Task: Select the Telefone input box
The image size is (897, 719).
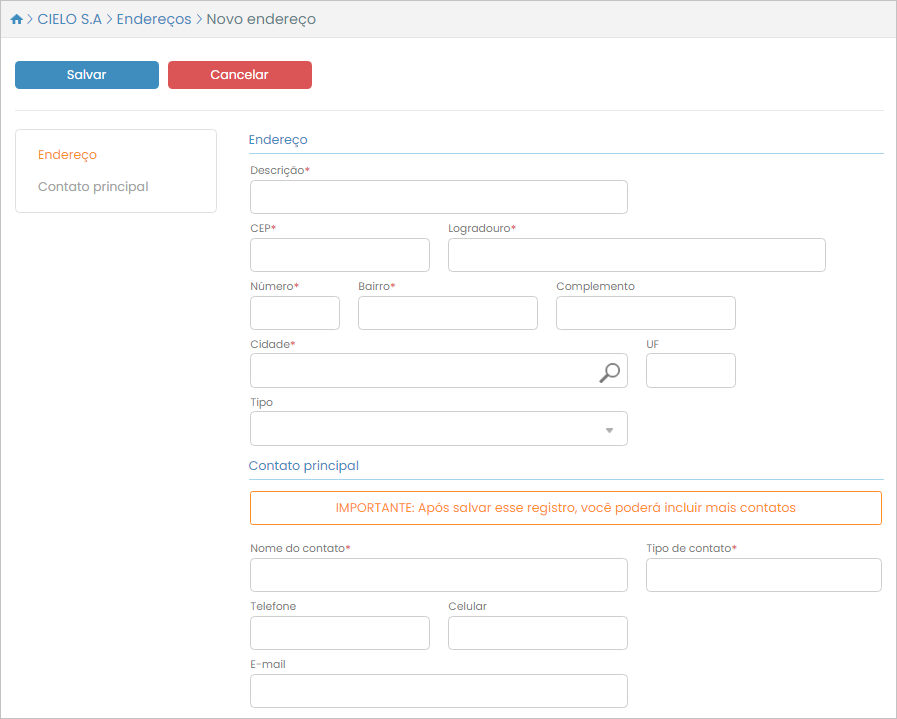Action: (339, 633)
